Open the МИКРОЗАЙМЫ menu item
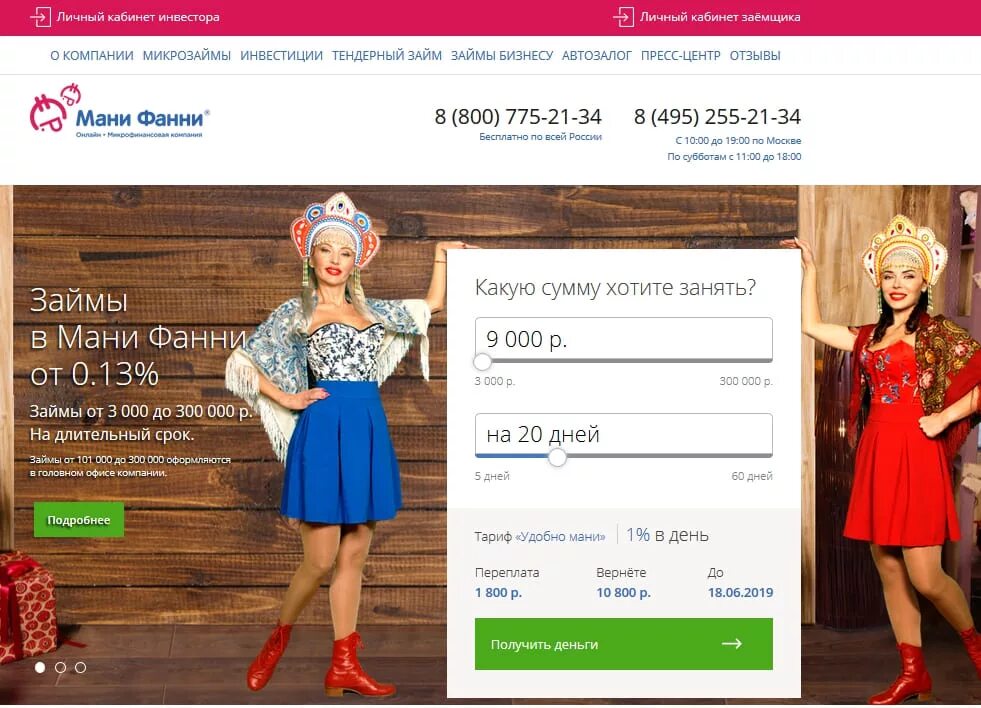Image resolution: width=981 pixels, height=708 pixels. click(x=186, y=56)
